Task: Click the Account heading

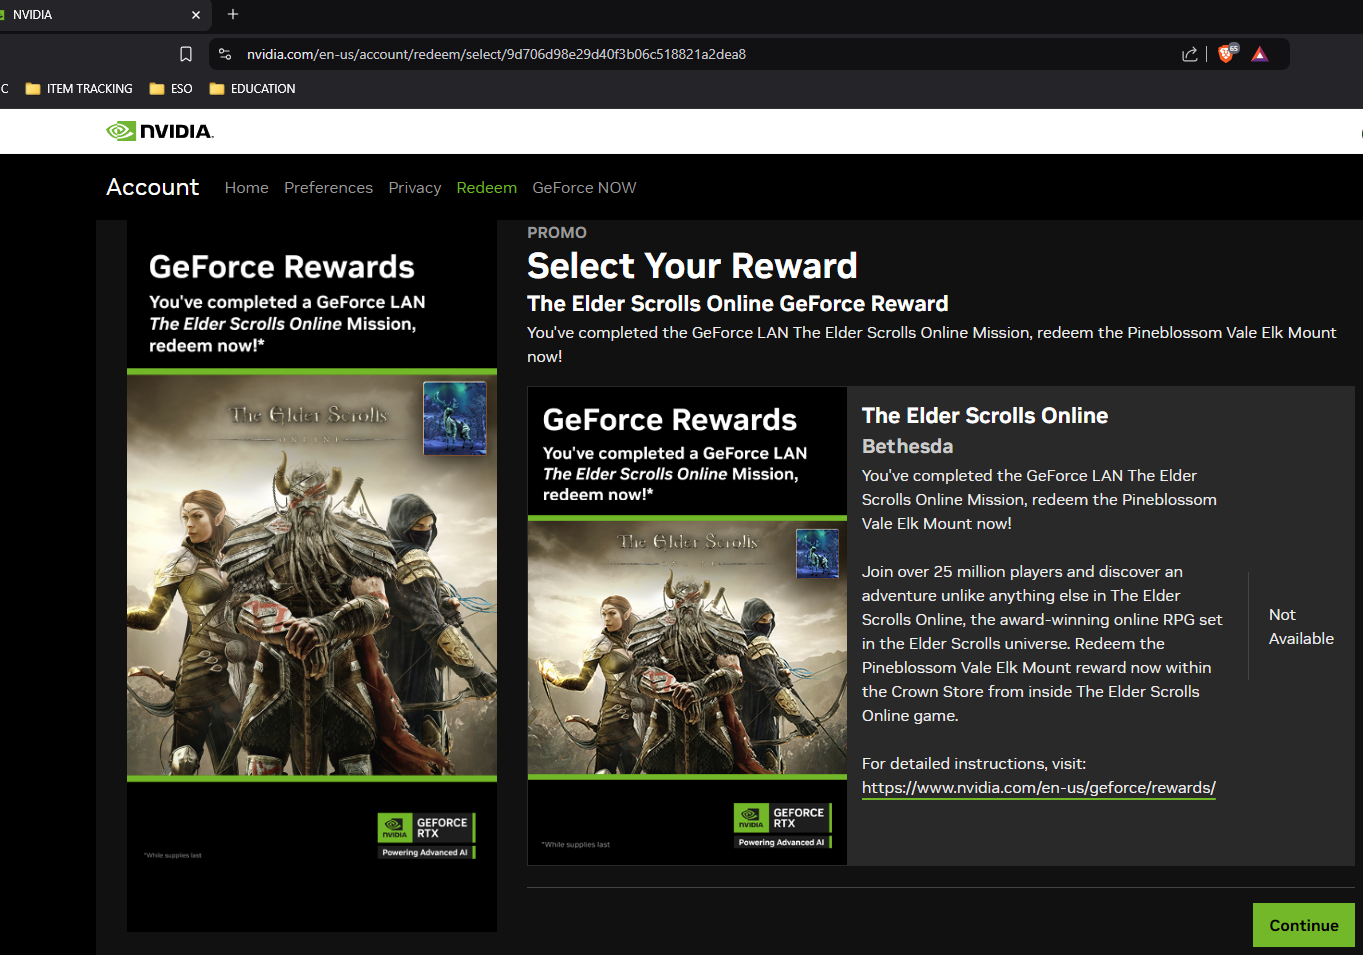Action: click(152, 187)
